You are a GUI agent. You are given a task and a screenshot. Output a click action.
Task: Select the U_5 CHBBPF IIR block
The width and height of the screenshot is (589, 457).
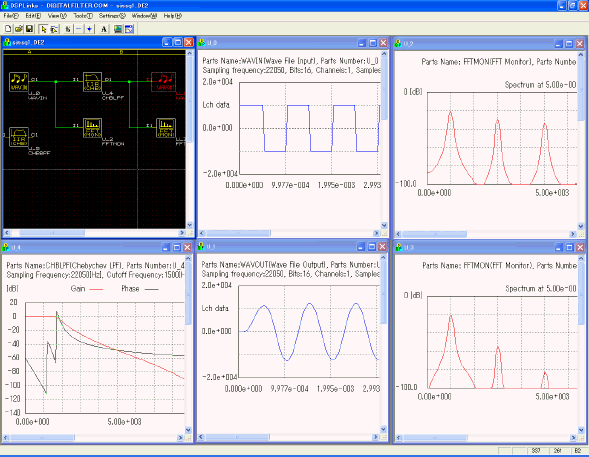[19, 137]
